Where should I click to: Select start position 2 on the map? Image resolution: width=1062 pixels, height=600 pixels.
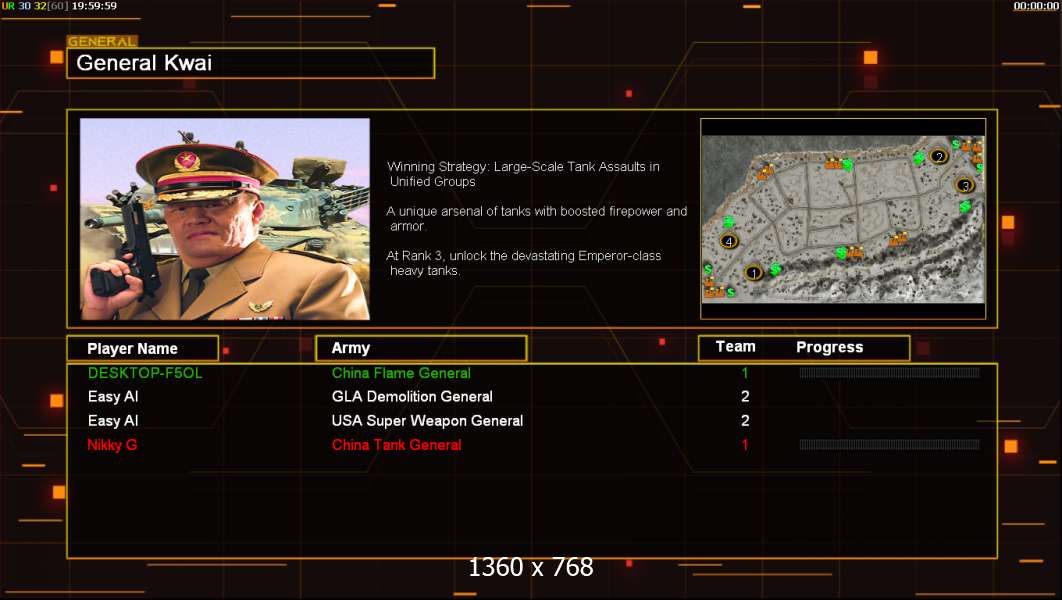point(938,156)
